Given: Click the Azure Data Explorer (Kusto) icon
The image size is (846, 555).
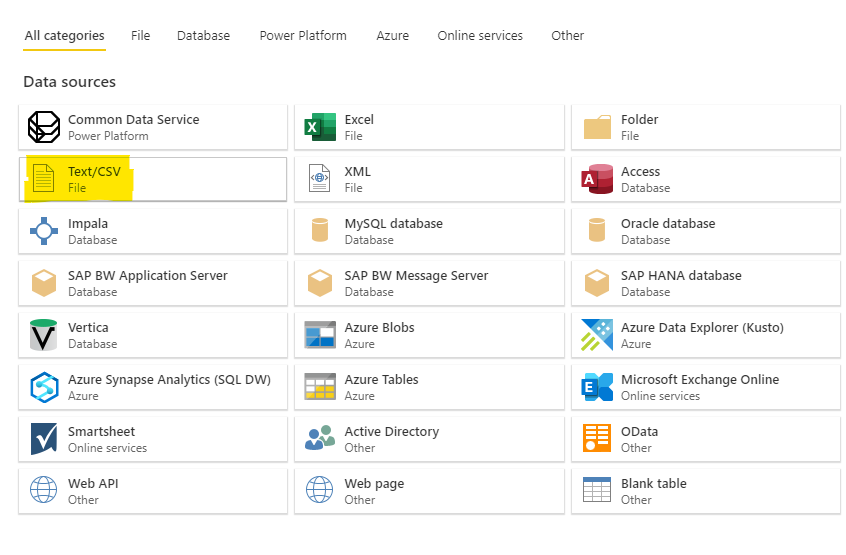Looking at the screenshot, I should pos(597,335).
